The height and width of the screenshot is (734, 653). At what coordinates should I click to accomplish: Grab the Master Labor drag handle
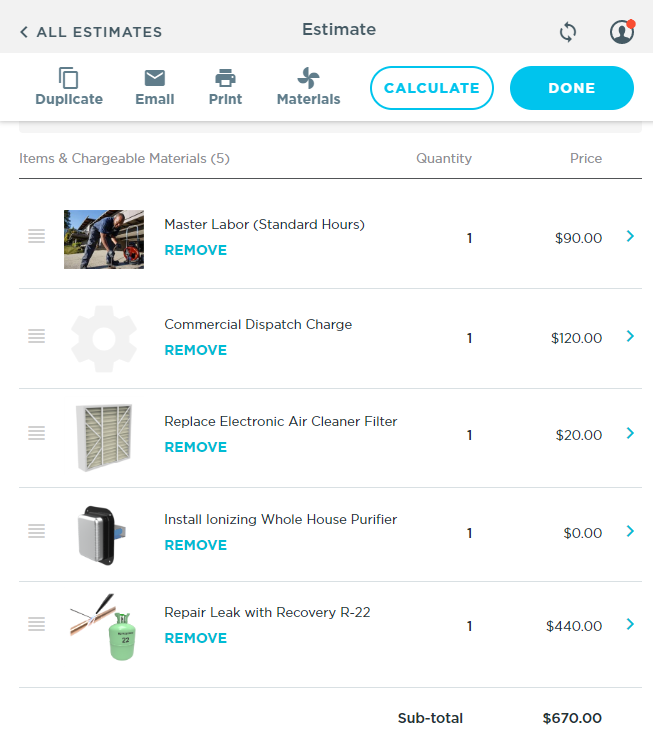37,236
